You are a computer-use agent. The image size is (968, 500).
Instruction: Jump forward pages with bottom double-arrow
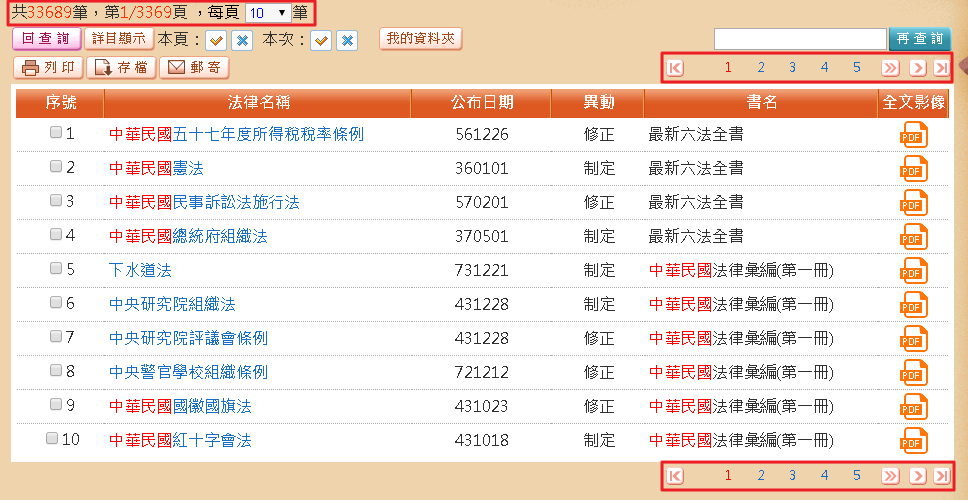click(x=889, y=476)
